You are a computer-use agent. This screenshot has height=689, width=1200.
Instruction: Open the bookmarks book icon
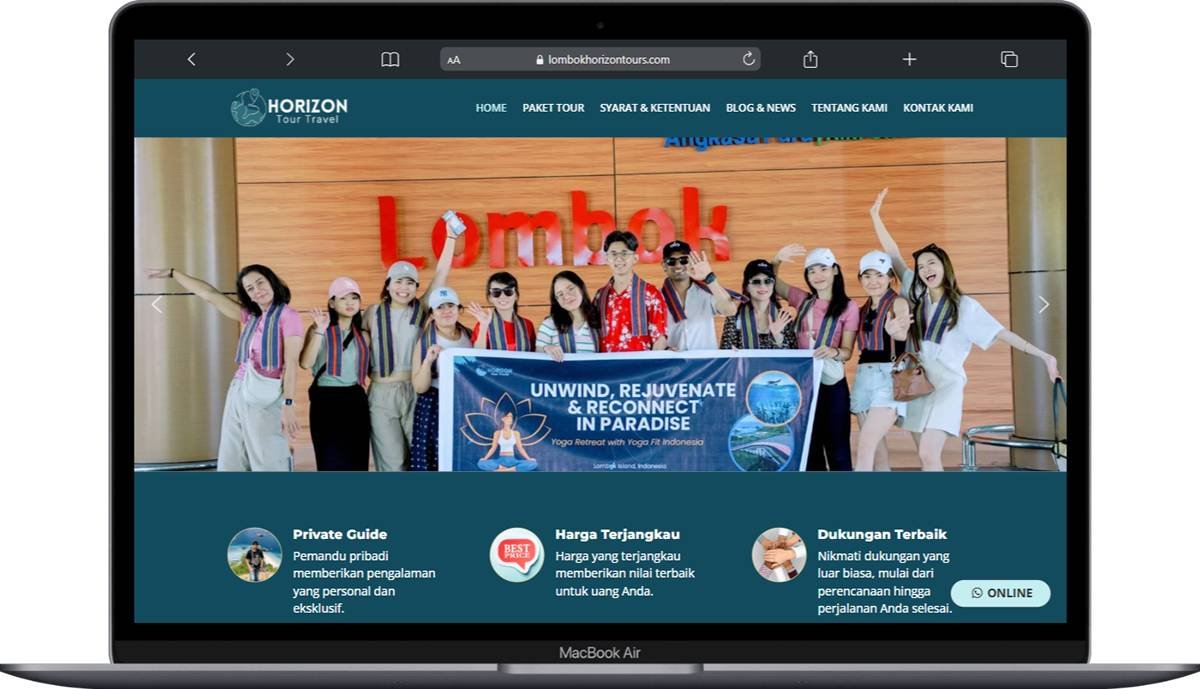pyautogui.click(x=390, y=59)
